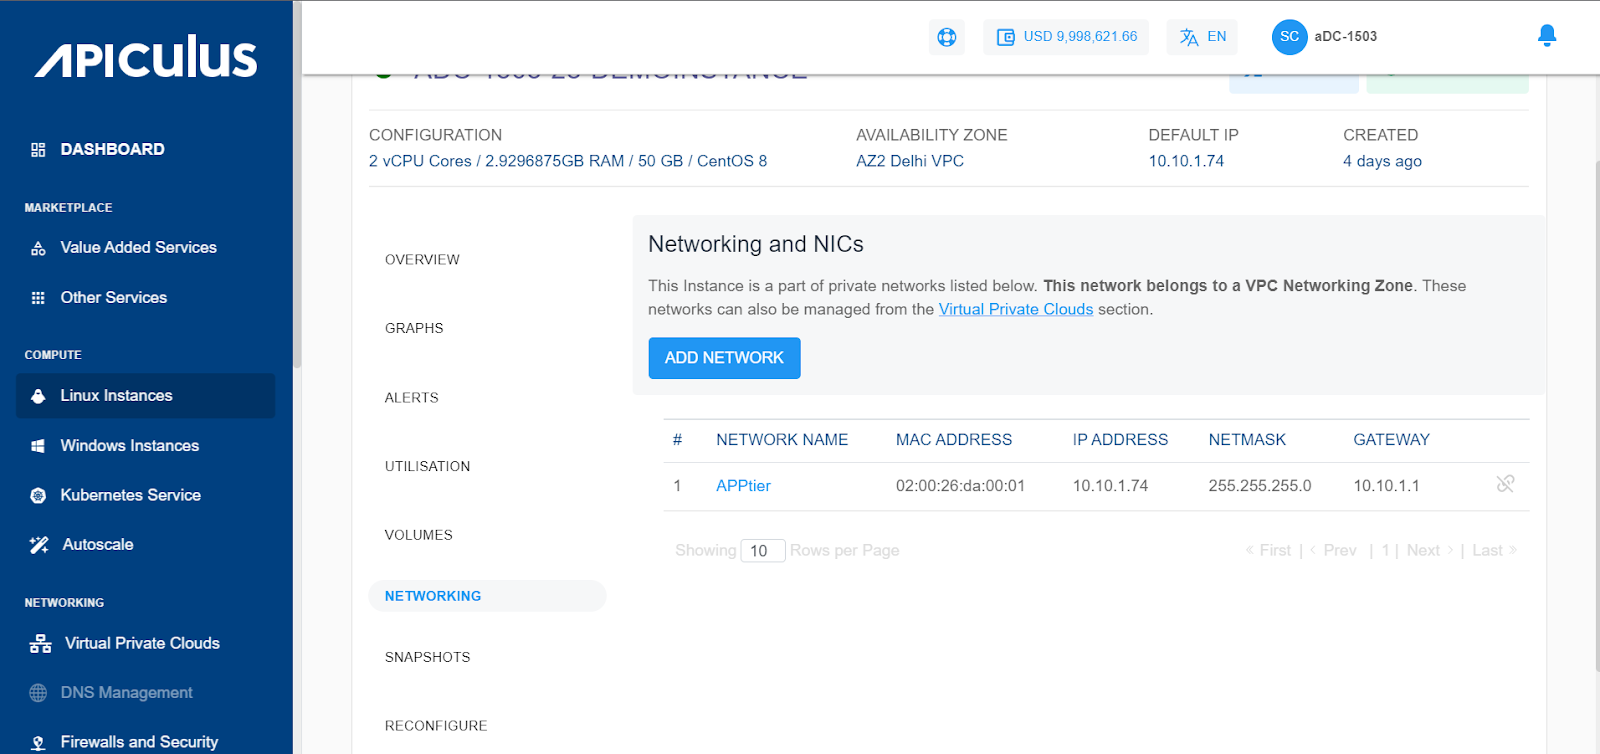
Task: Open Autoscale section
Action: [98, 544]
